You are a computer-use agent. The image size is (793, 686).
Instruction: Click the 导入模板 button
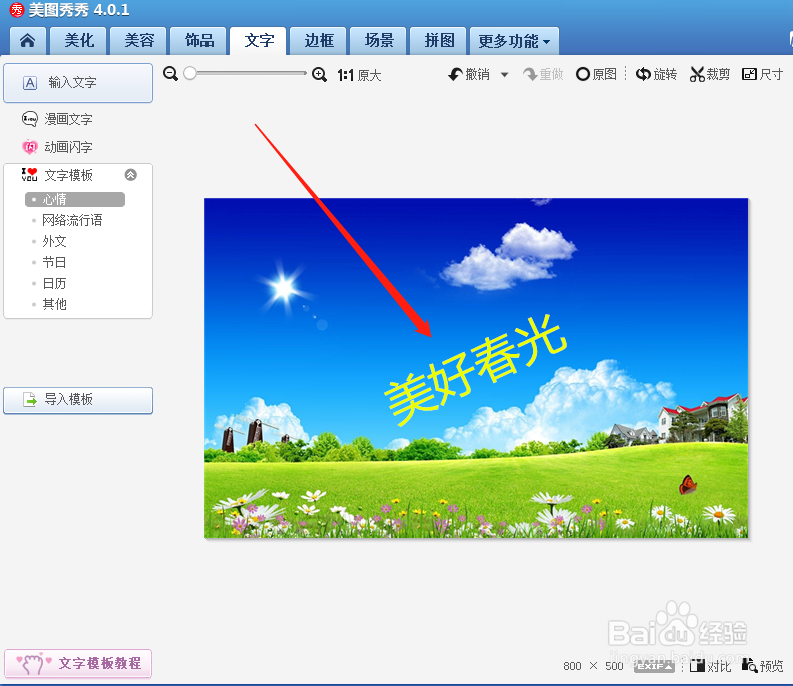click(78, 400)
